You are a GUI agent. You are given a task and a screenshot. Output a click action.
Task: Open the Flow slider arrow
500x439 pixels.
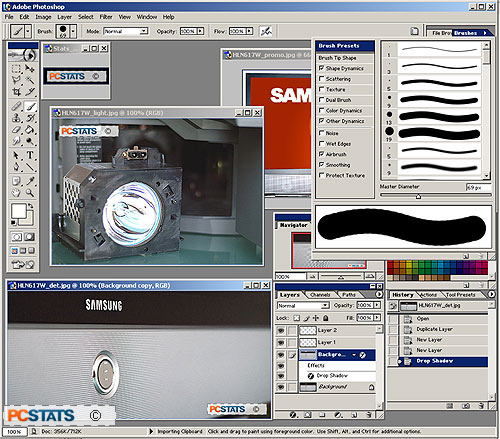coord(249,31)
